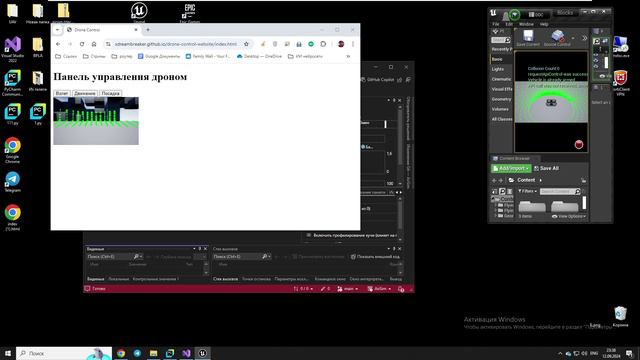This screenshot has height=360, width=640.
Task: Show more bookmarks chevron
Action: [348, 56]
